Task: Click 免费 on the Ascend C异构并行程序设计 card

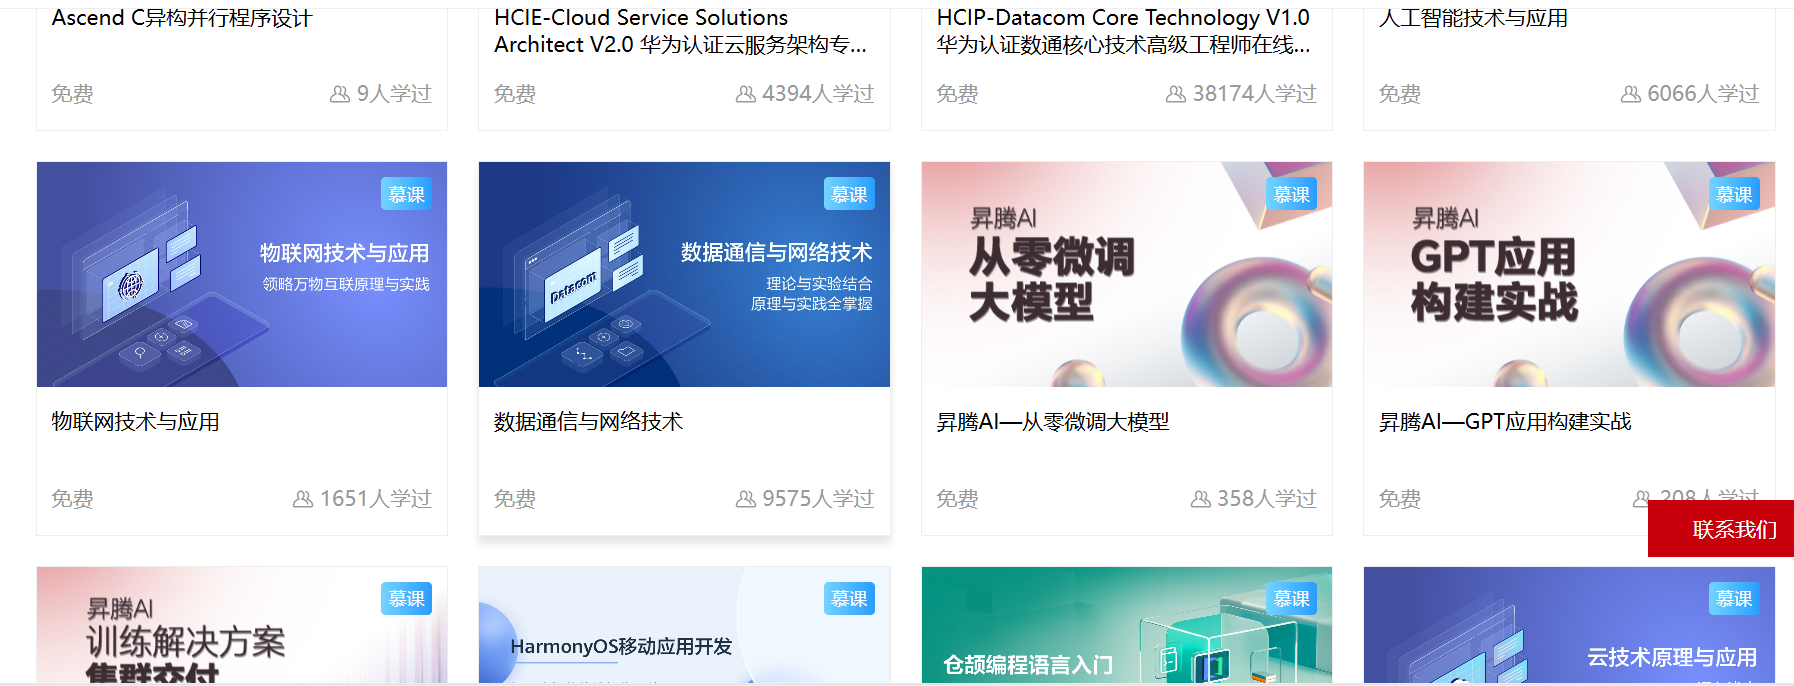Action: tap(73, 94)
